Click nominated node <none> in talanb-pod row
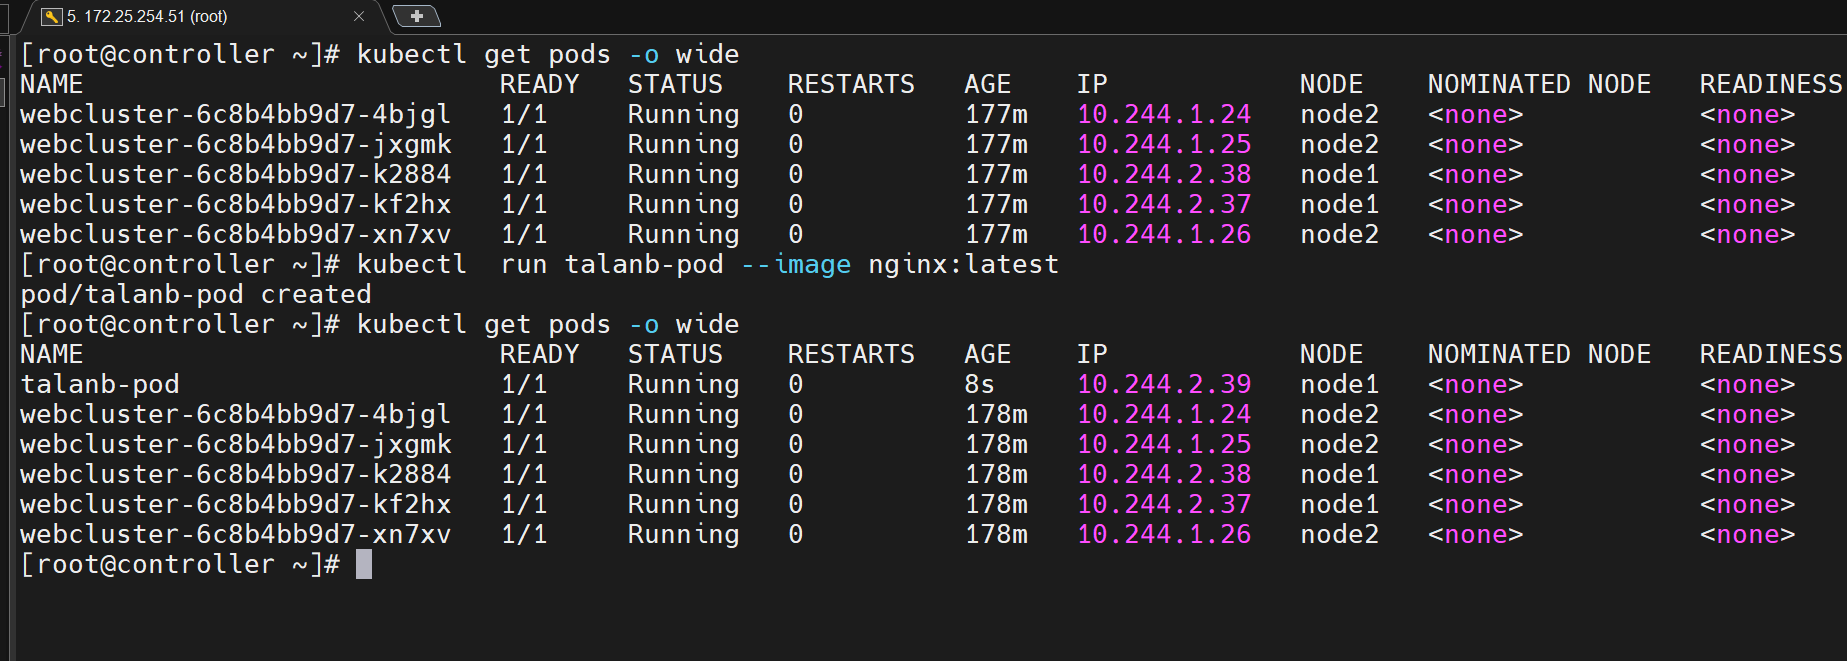The height and width of the screenshot is (661, 1847). 1476,384
